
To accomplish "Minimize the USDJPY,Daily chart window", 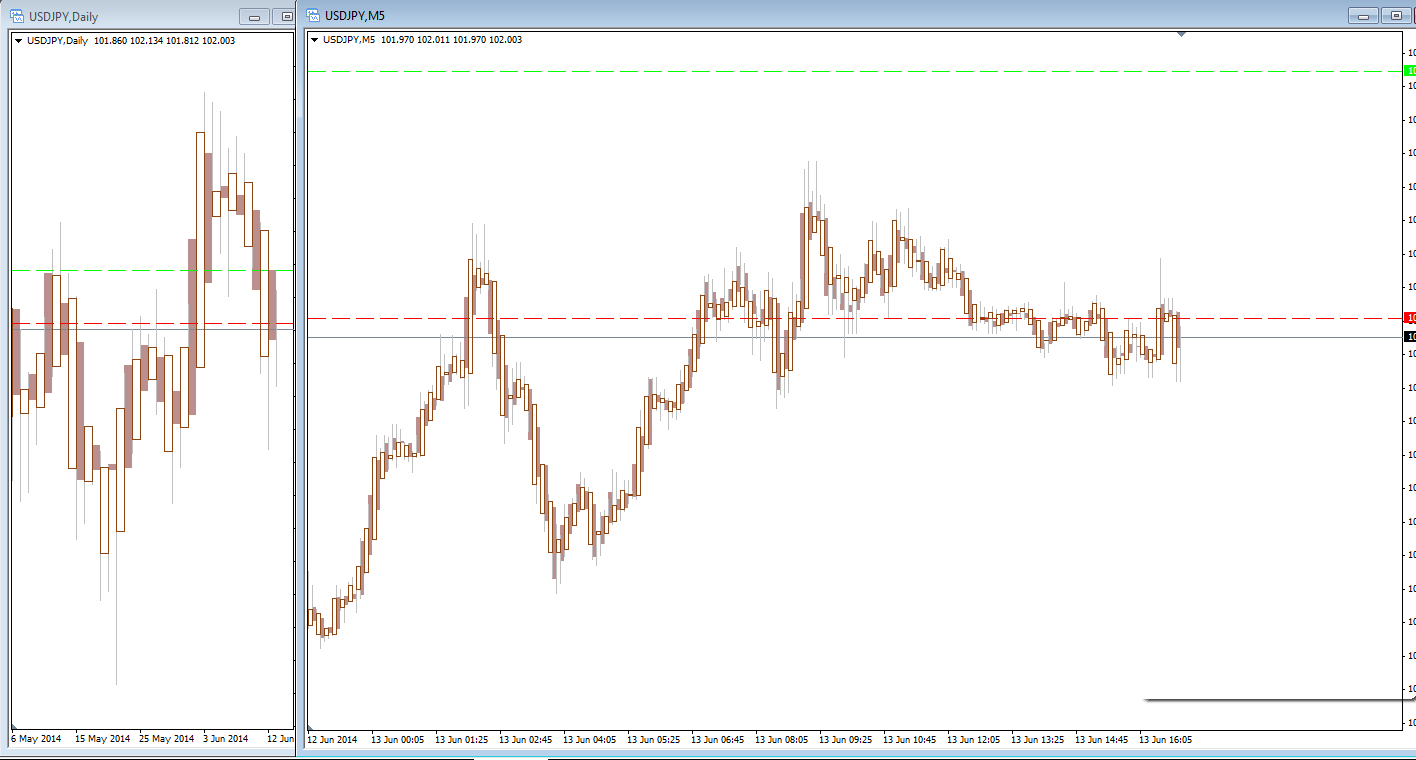I will point(254,17).
